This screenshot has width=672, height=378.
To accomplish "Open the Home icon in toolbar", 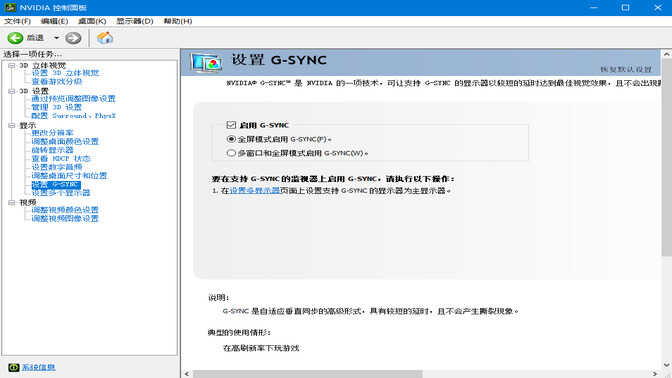I will coord(105,38).
